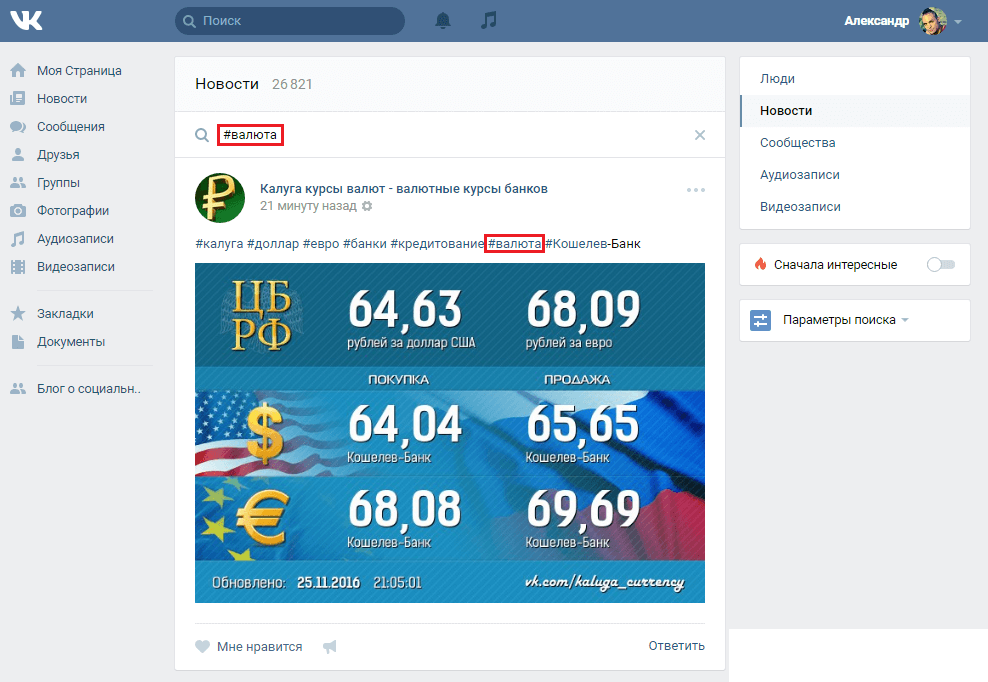The width and height of the screenshot is (988, 682).
Task: Click the #кредитование hashtag
Action: tap(437, 244)
